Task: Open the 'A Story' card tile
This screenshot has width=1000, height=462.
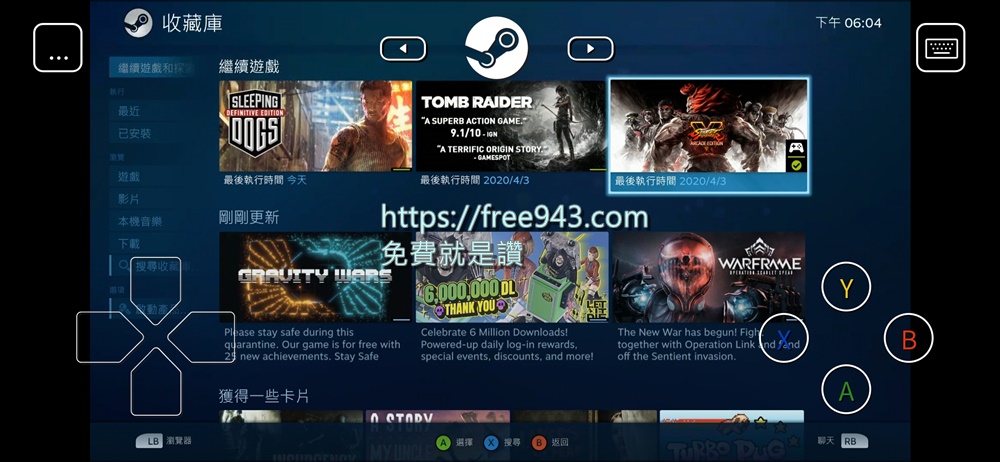Action: tap(438, 436)
